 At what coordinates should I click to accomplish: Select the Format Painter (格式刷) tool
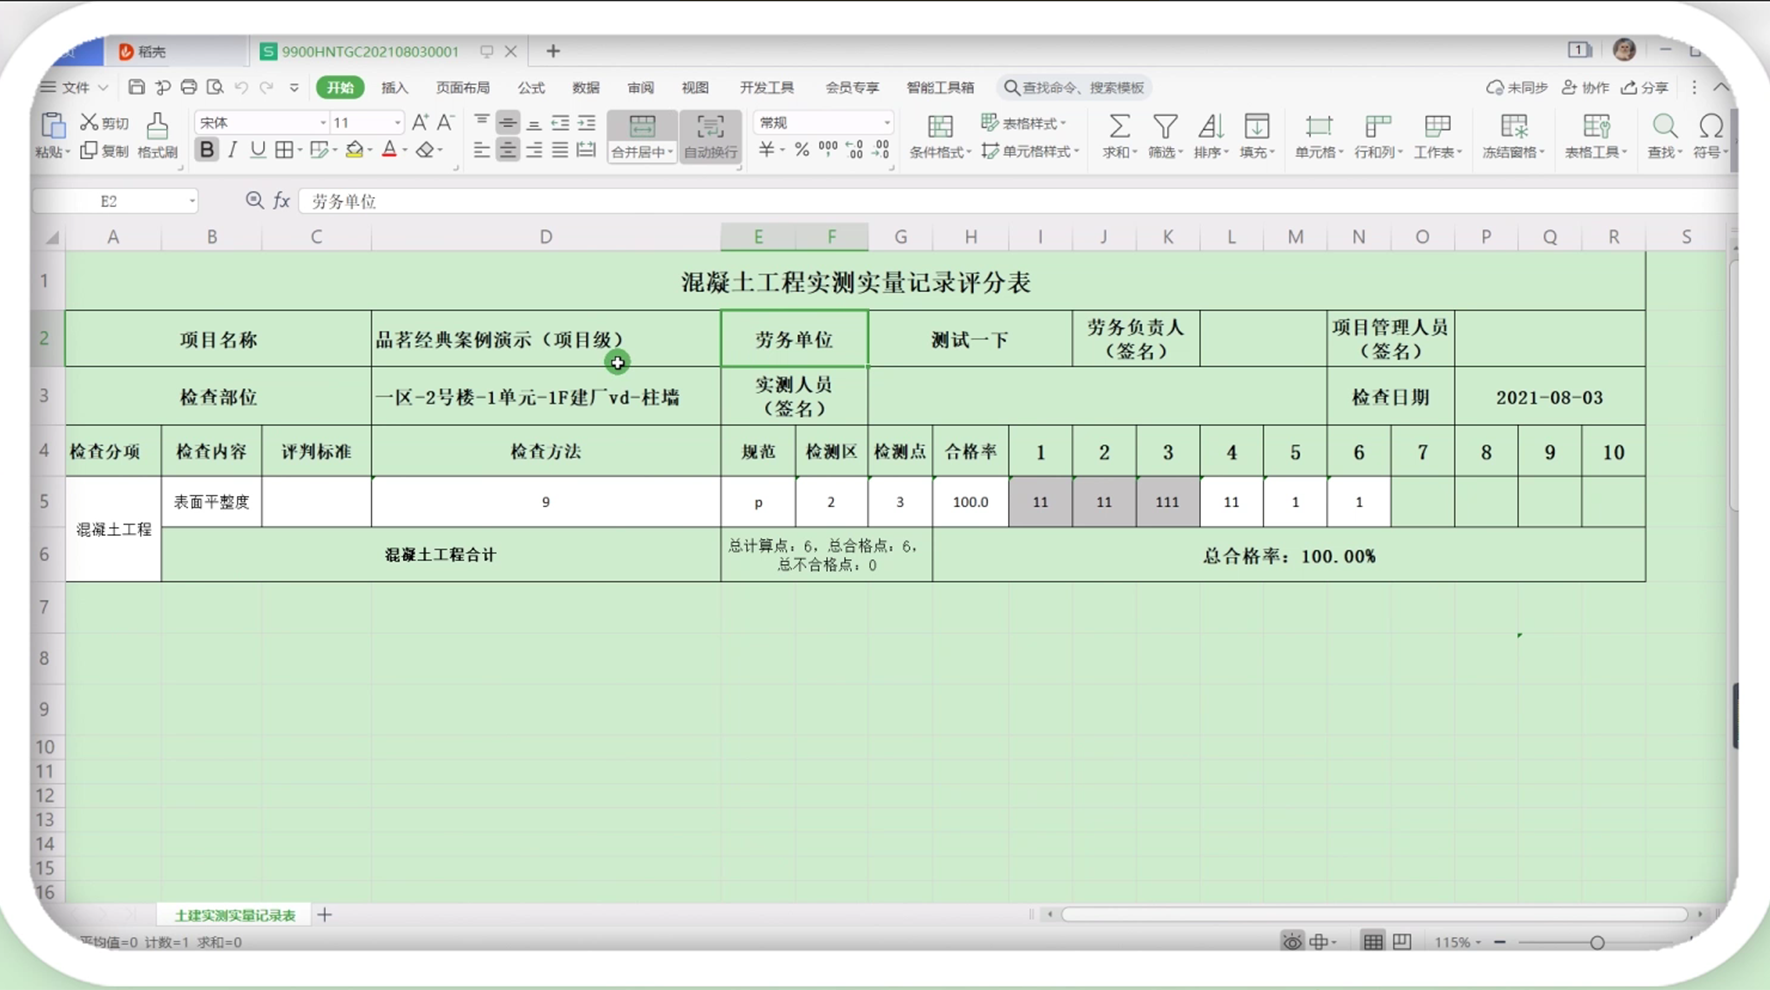[x=157, y=125]
